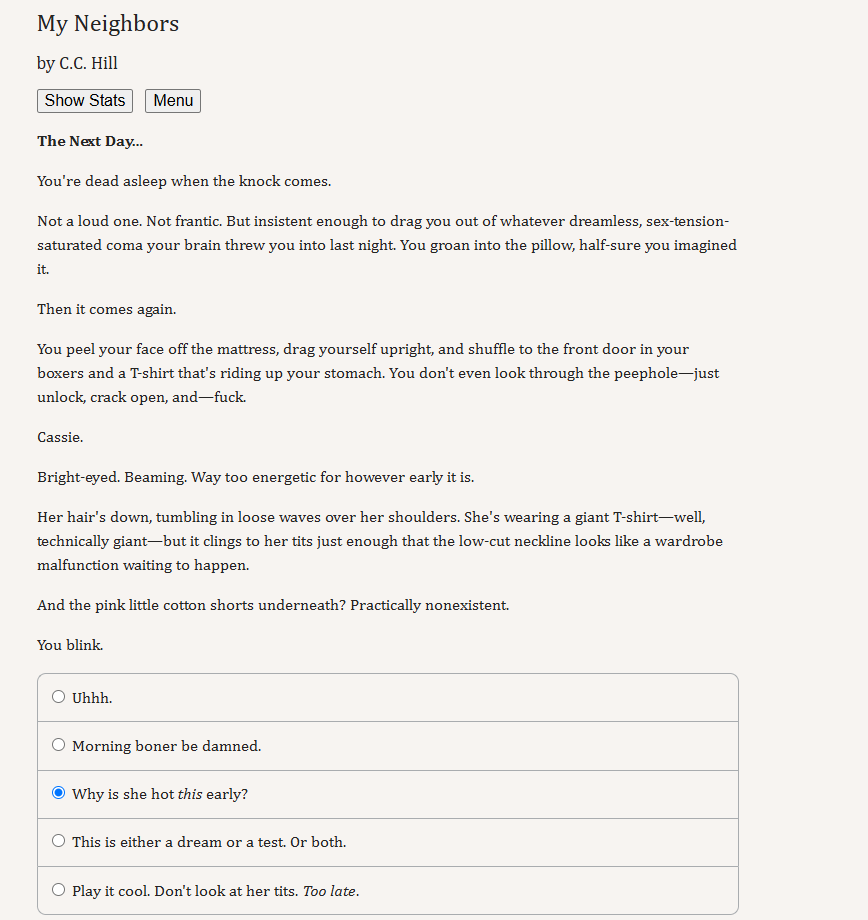Click the "You're dead asleep" opening line
868x920 pixels.
click(184, 181)
